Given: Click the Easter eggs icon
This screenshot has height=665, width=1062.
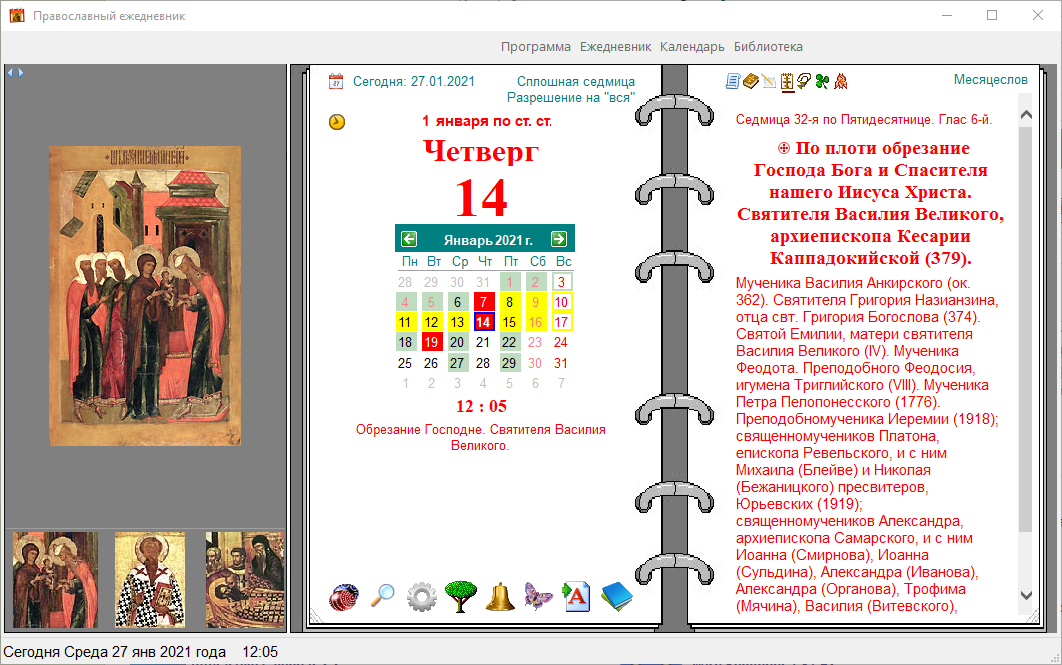Looking at the screenshot, I should pos(344,597).
